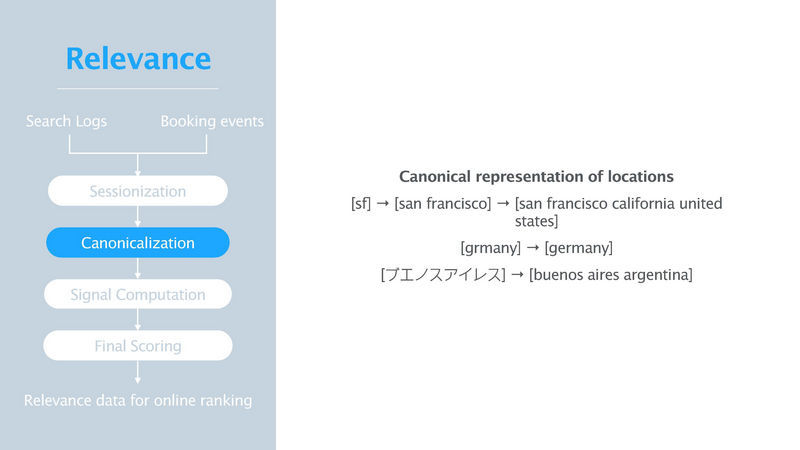
Task: Click the misspelled [grmany] text
Action: click(490, 247)
